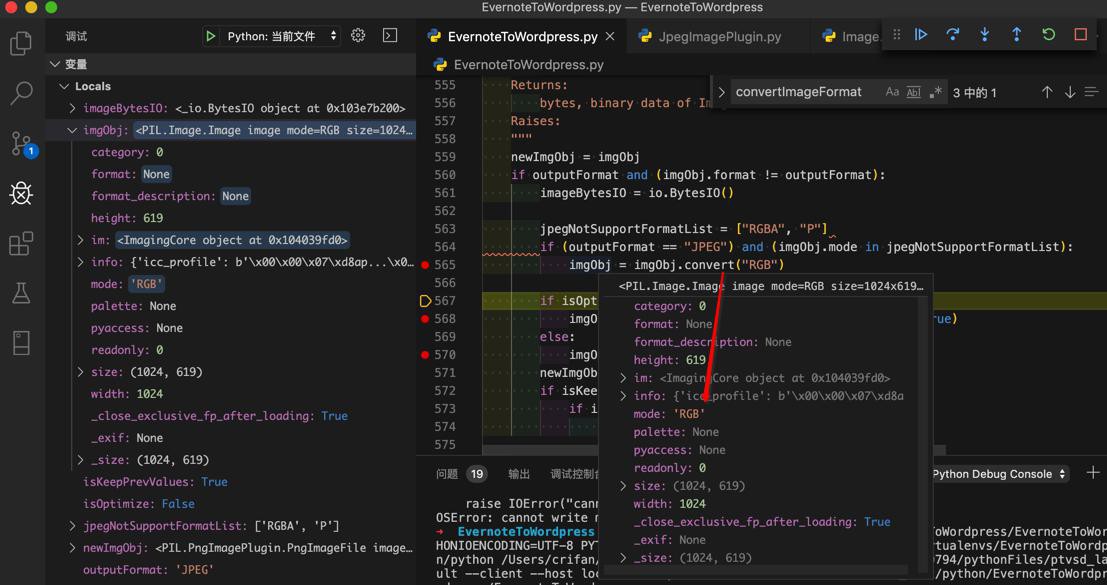Toggle breakpoint on line 568
The width and height of the screenshot is (1107, 585).
tap(425, 318)
